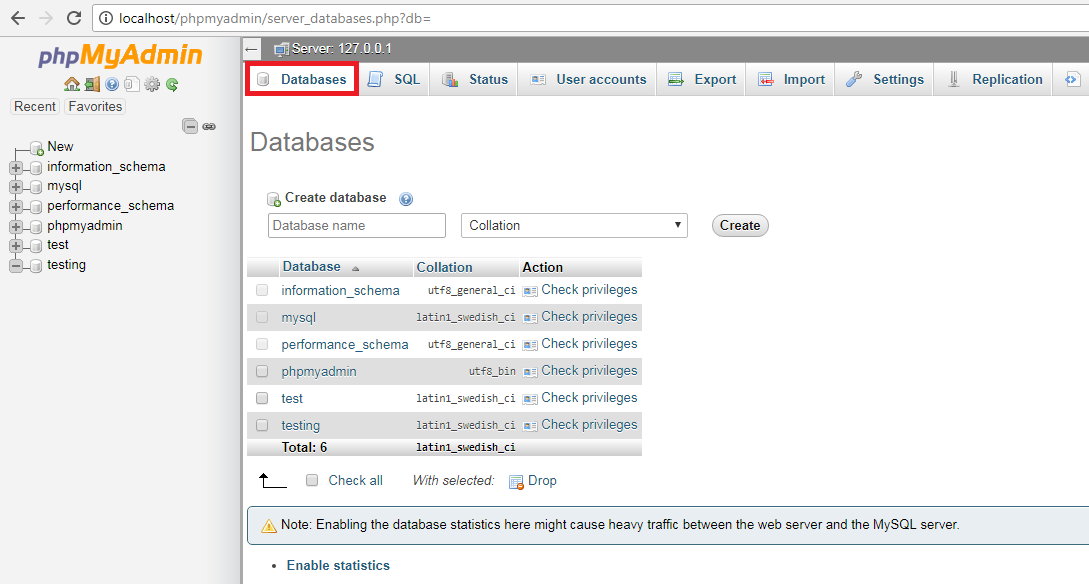Click the browser address bar URL

(x=274, y=19)
